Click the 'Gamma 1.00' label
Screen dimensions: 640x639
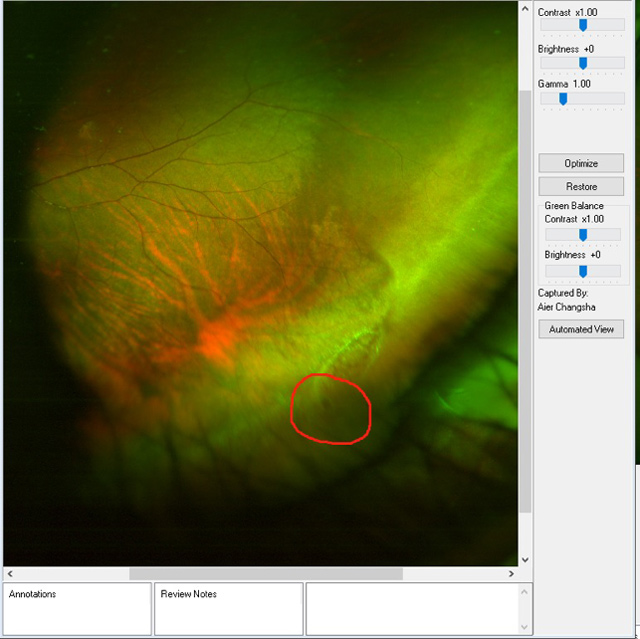click(x=564, y=84)
